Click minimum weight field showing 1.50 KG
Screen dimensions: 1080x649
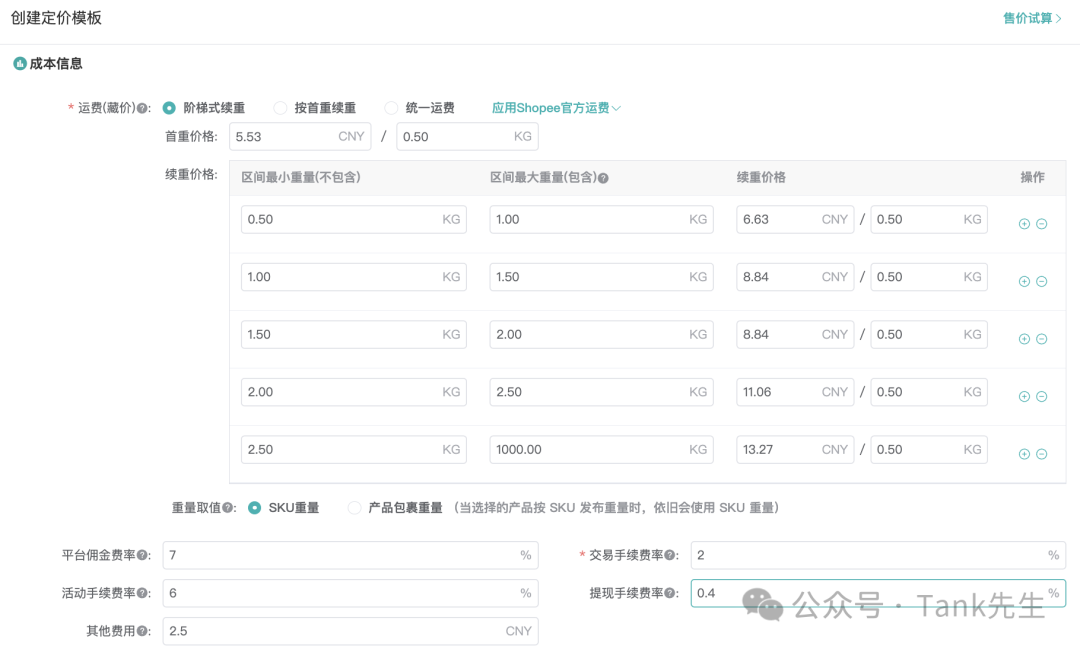pos(354,334)
